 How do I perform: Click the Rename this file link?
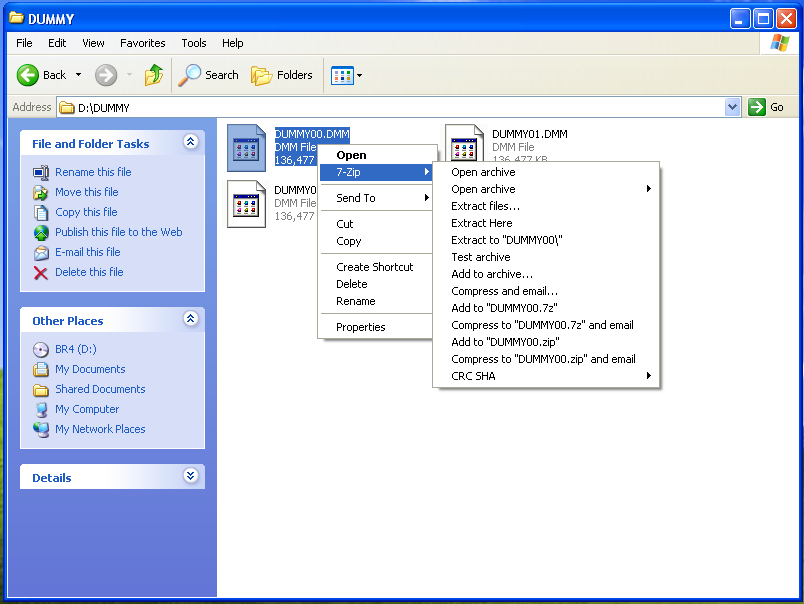tap(93, 172)
